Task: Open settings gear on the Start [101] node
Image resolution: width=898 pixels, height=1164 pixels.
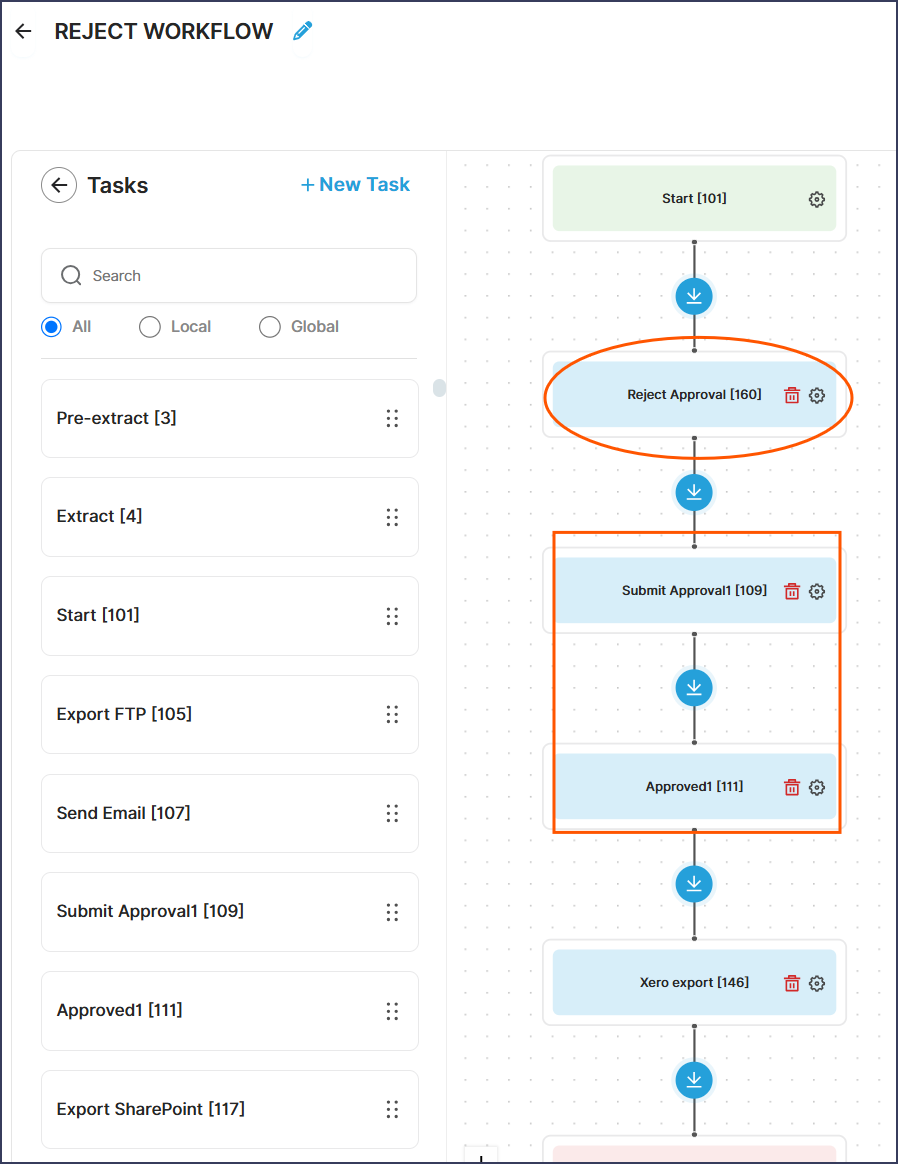Action: pos(816,199)
